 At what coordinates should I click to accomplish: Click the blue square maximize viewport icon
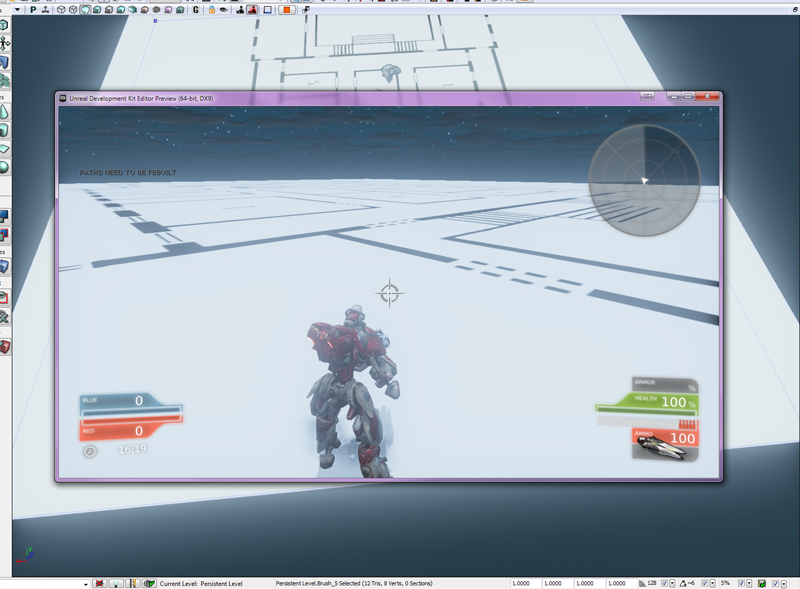click(267, 10)
